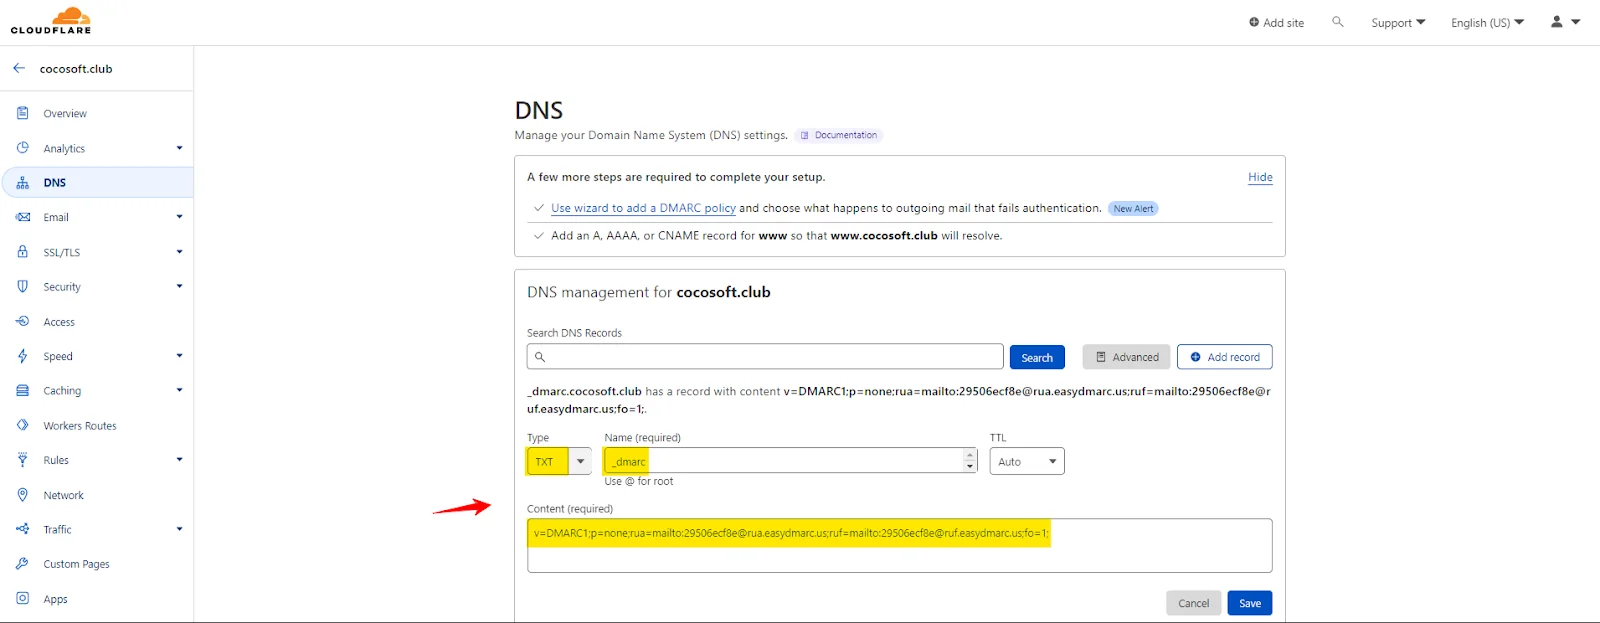The image size is (1600, 623).
Task: Open the record Type dropdown set to TXT
Action: (x=559, y=461)
